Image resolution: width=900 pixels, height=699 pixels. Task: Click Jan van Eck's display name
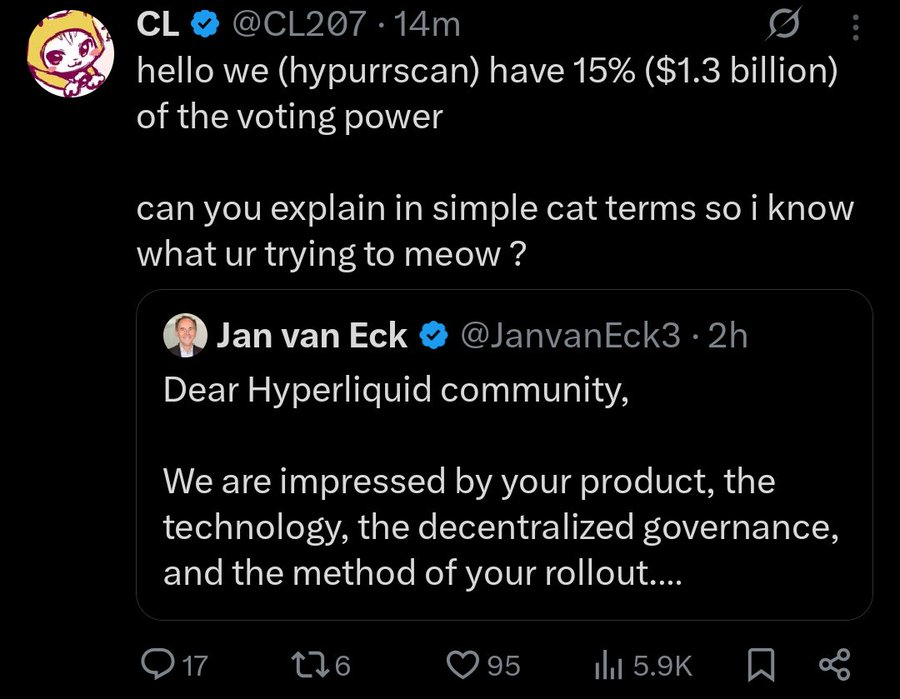(312, 336)
